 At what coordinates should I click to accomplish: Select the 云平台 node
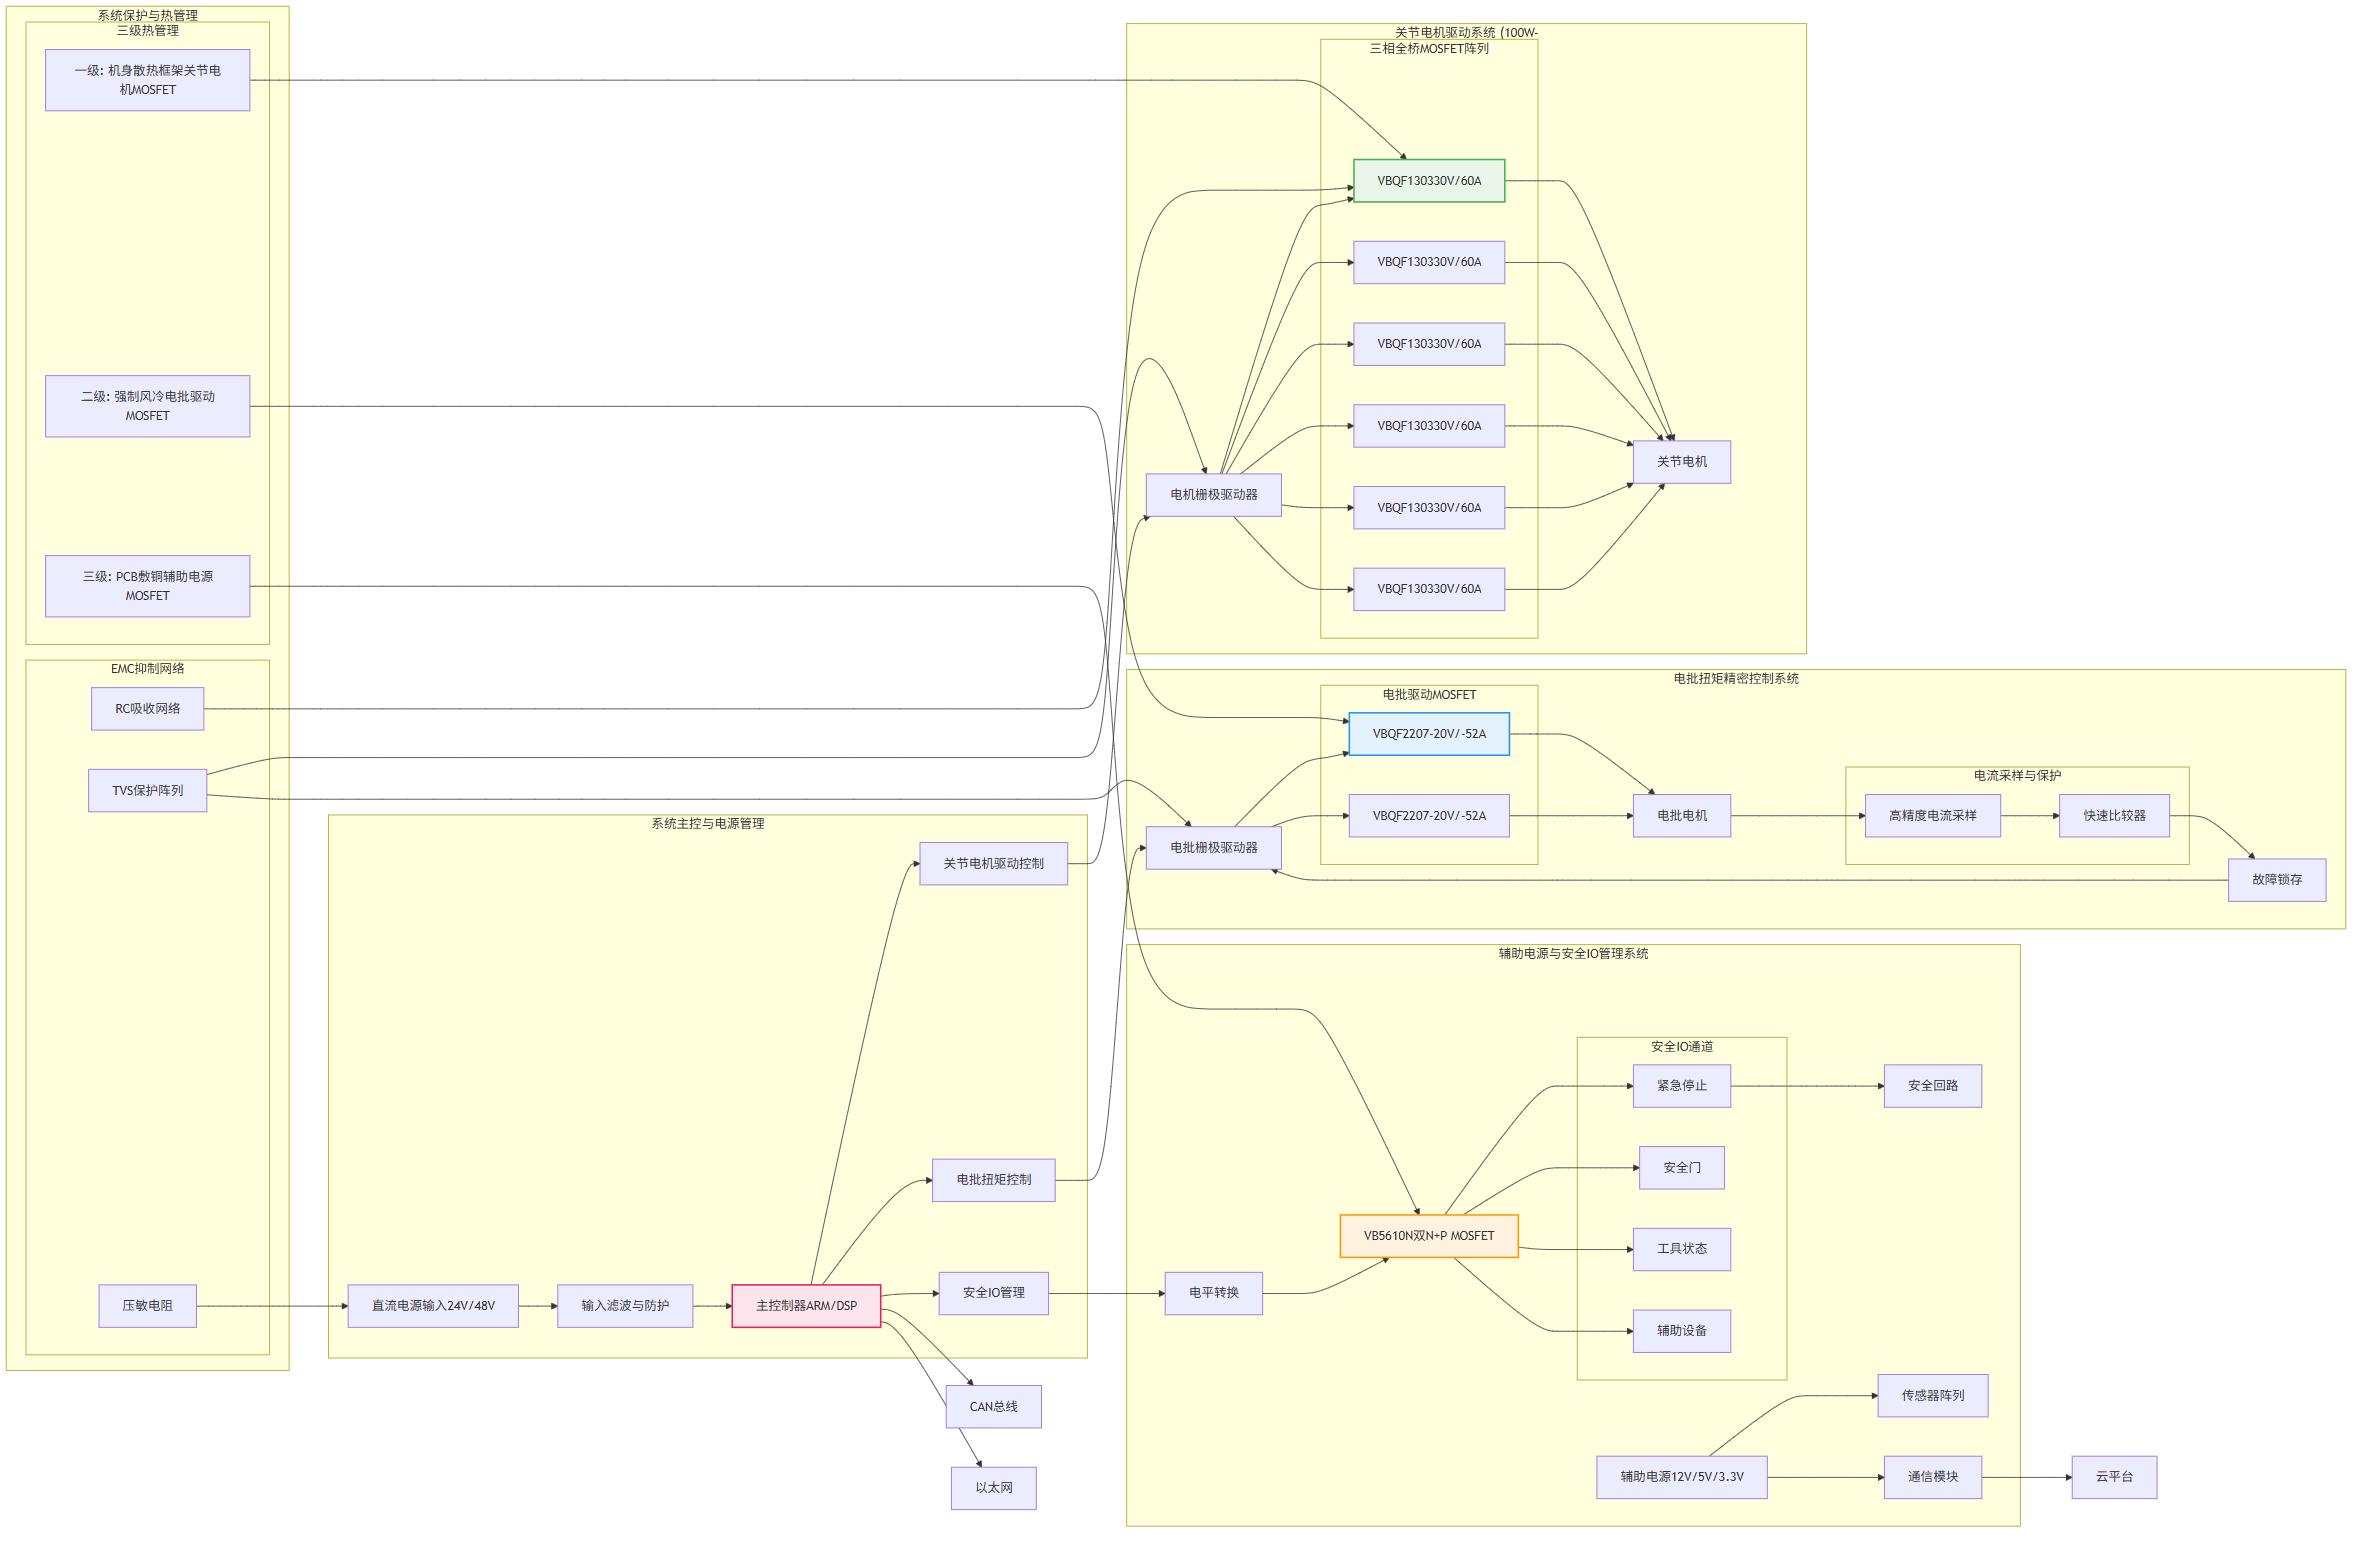(2113, 1477)
